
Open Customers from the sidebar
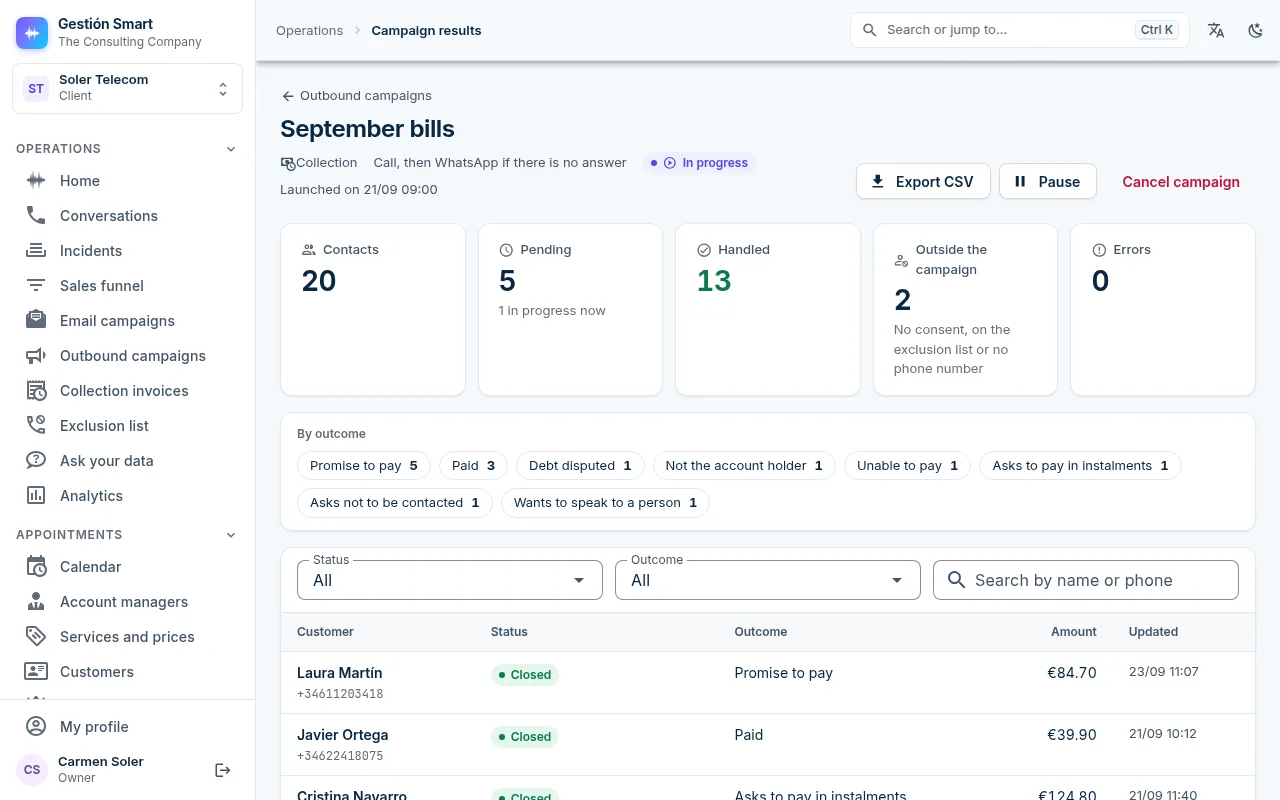127,672
